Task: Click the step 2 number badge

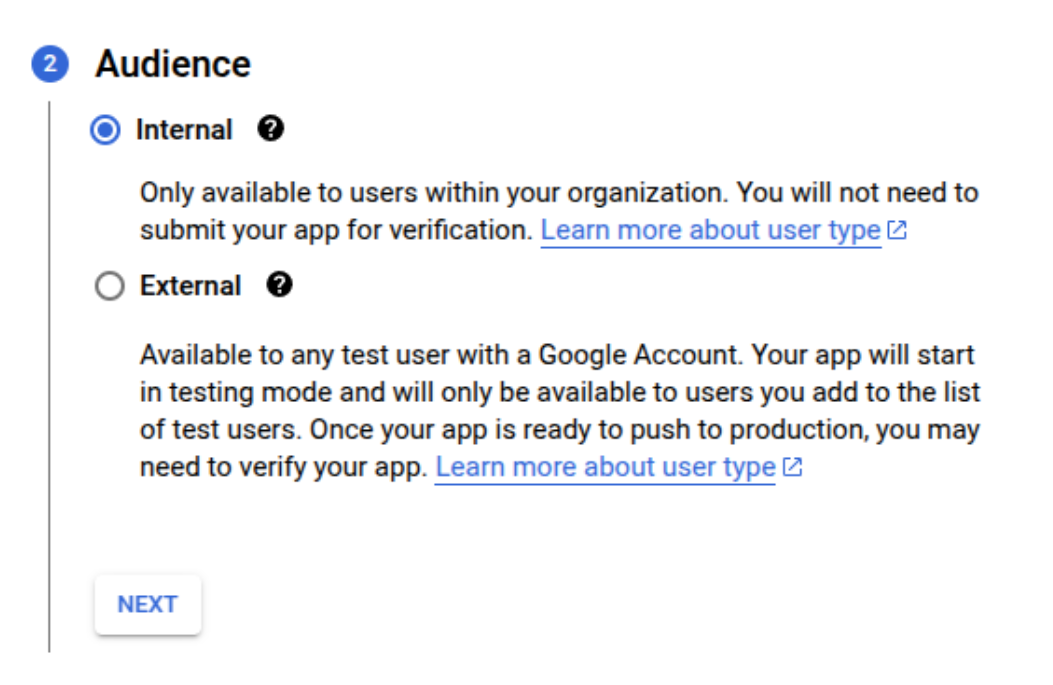Action: point(50,64)
